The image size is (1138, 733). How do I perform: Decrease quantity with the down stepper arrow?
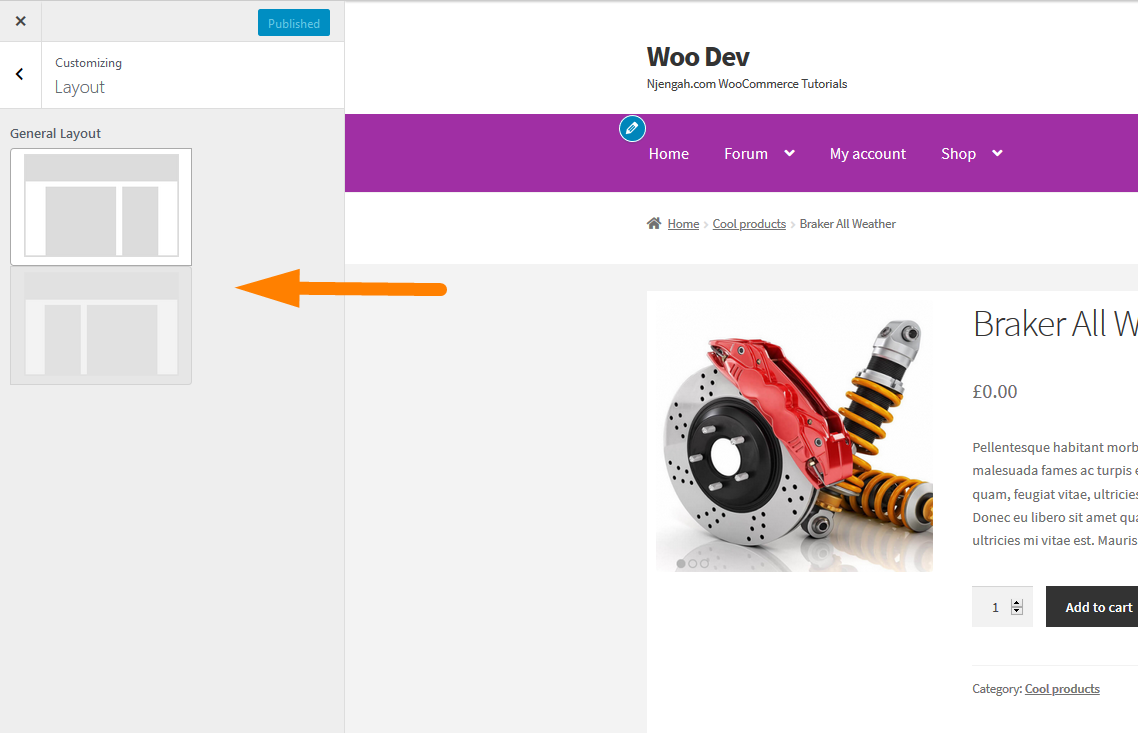click(x=1017, y=611)
